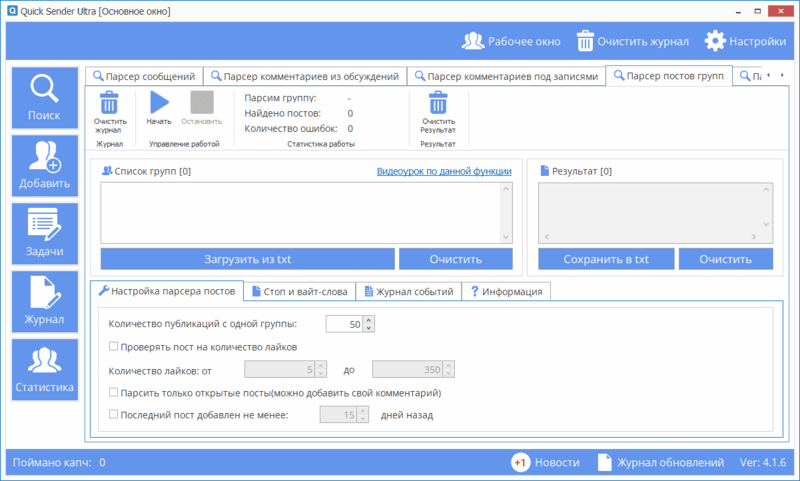The height and width of the screenshot is (481, 800).
Task: Open the Видеоурок по данной функции link
Action: tap(443, 171)
